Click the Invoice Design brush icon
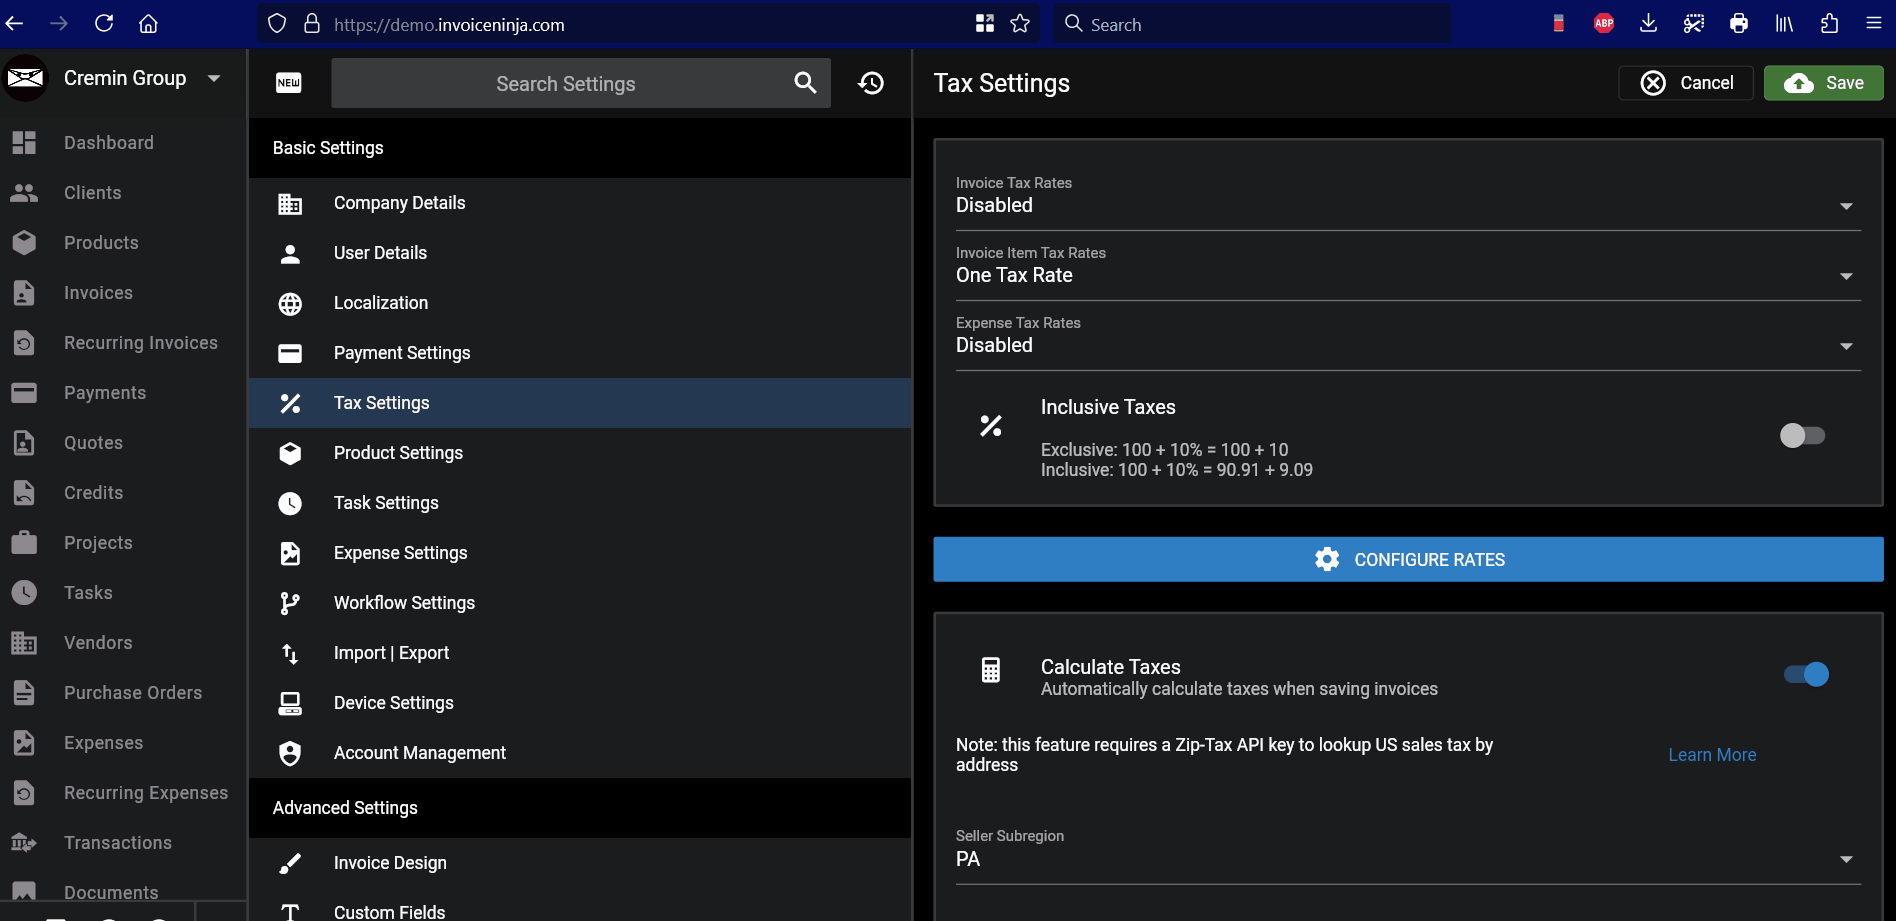 pos(290,863)
